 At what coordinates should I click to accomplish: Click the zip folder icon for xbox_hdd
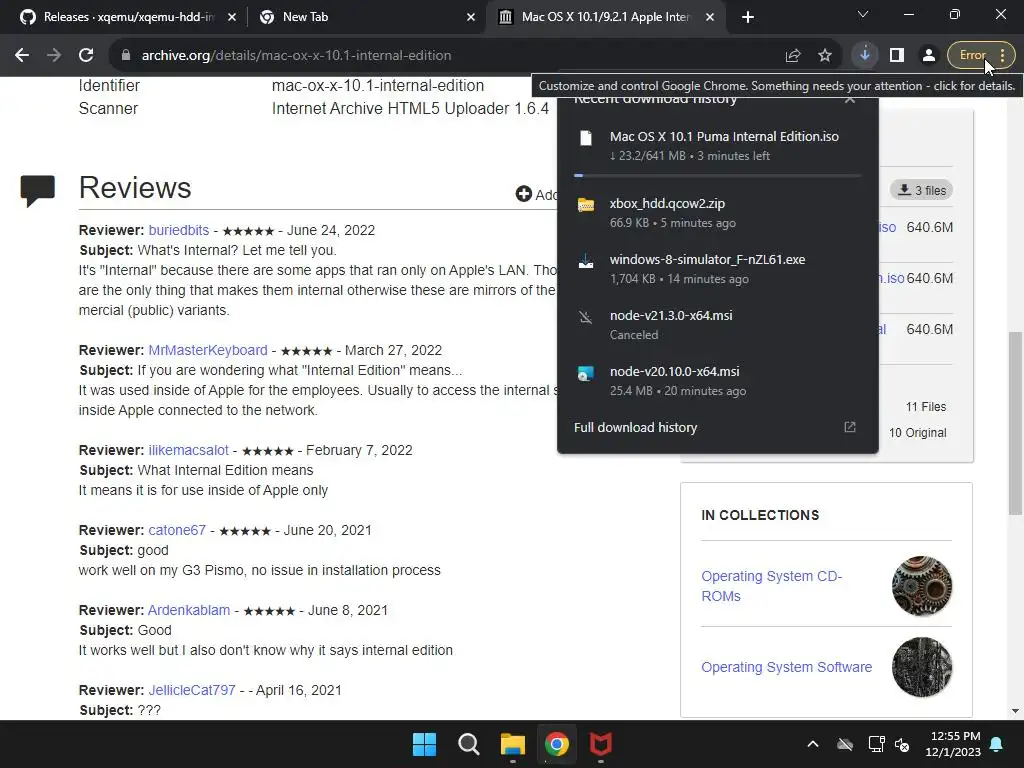tap(586, 205)
